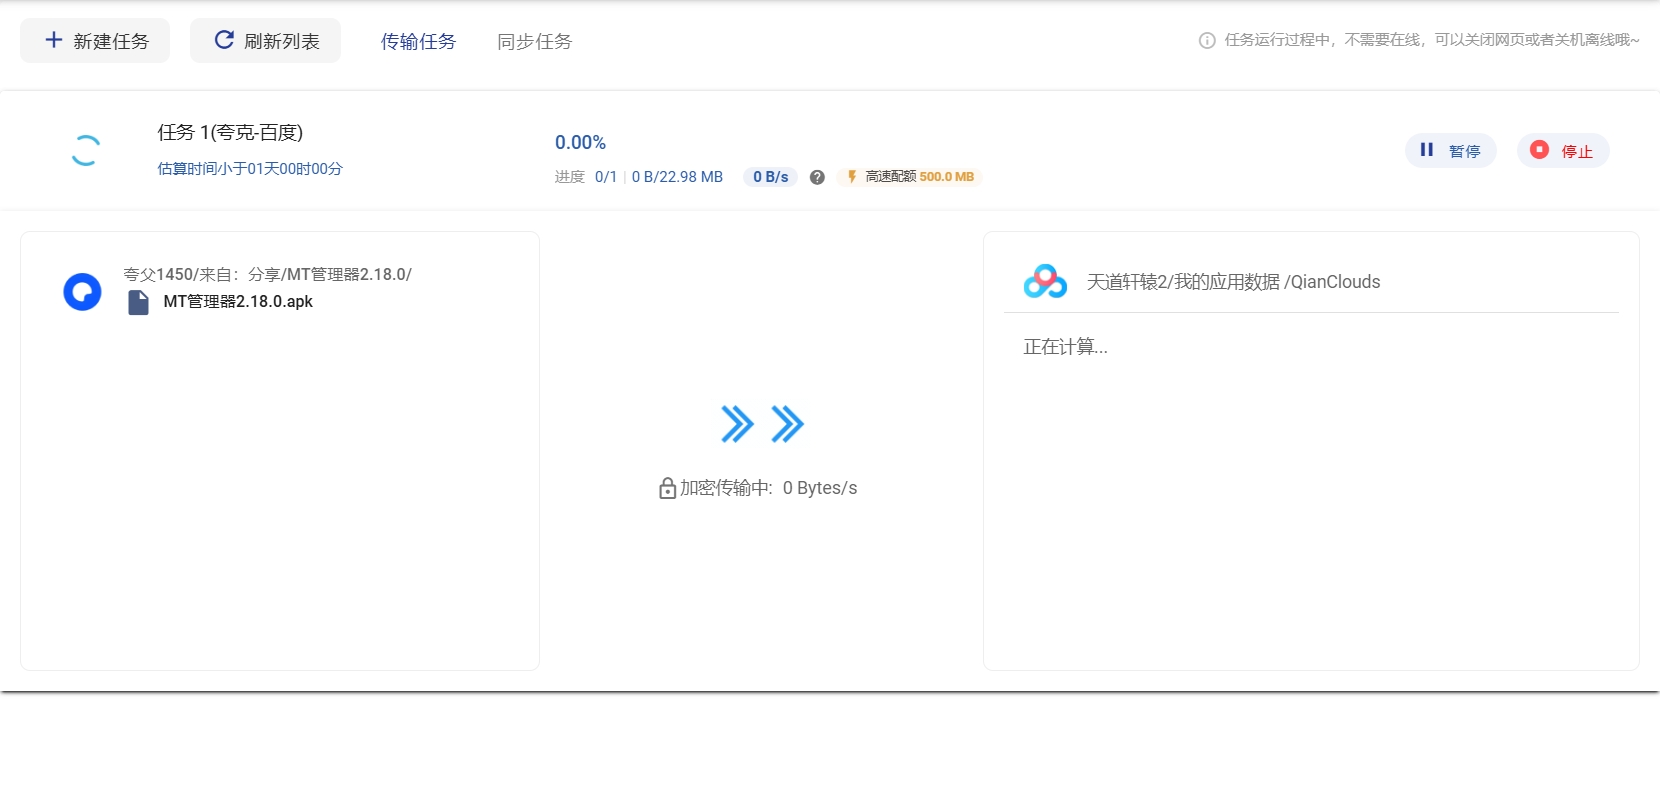Screen dimensions: 1660x788
Task: Click the offline running notice text
Action: point(1432,40)
